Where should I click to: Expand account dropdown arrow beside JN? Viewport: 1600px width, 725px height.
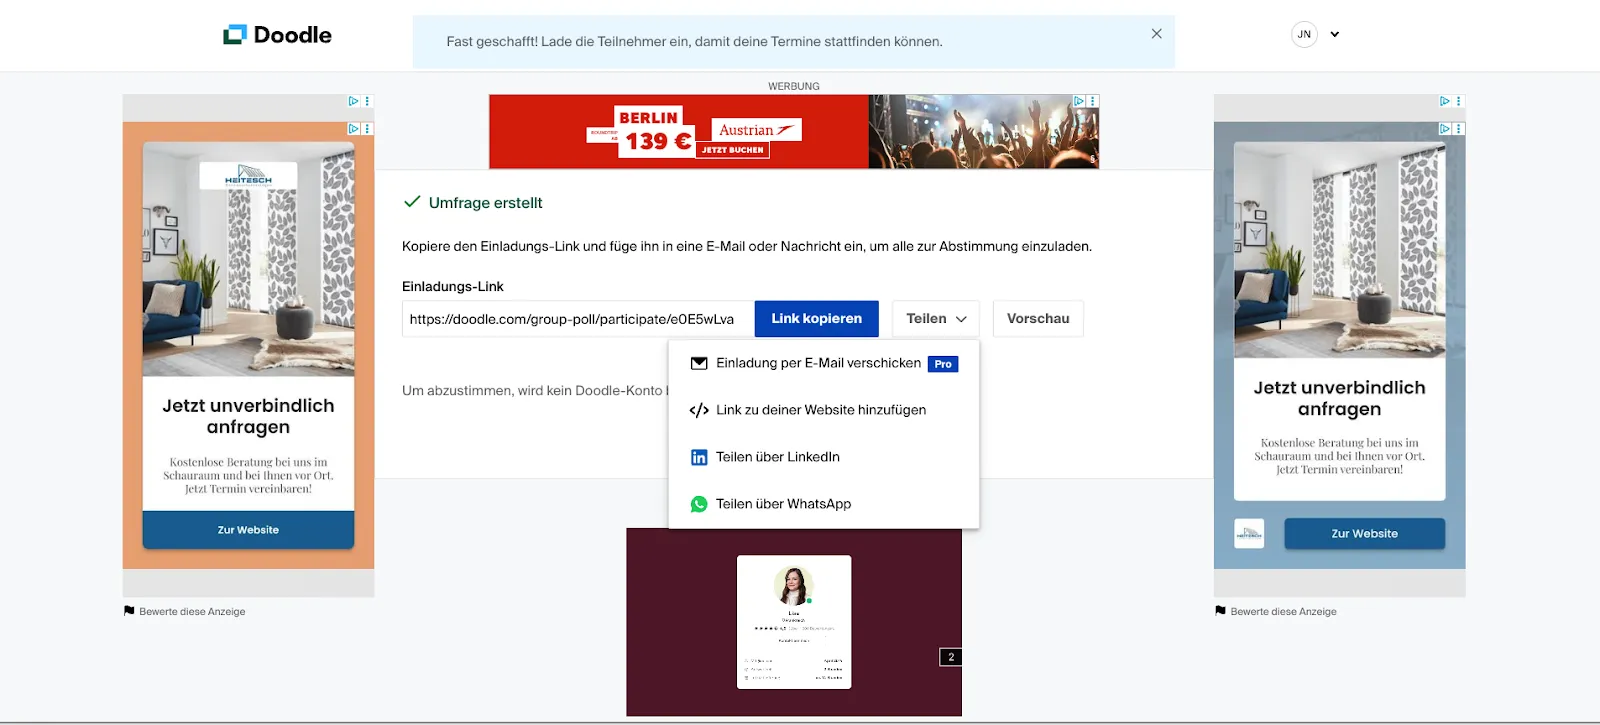click(1334, 34)
